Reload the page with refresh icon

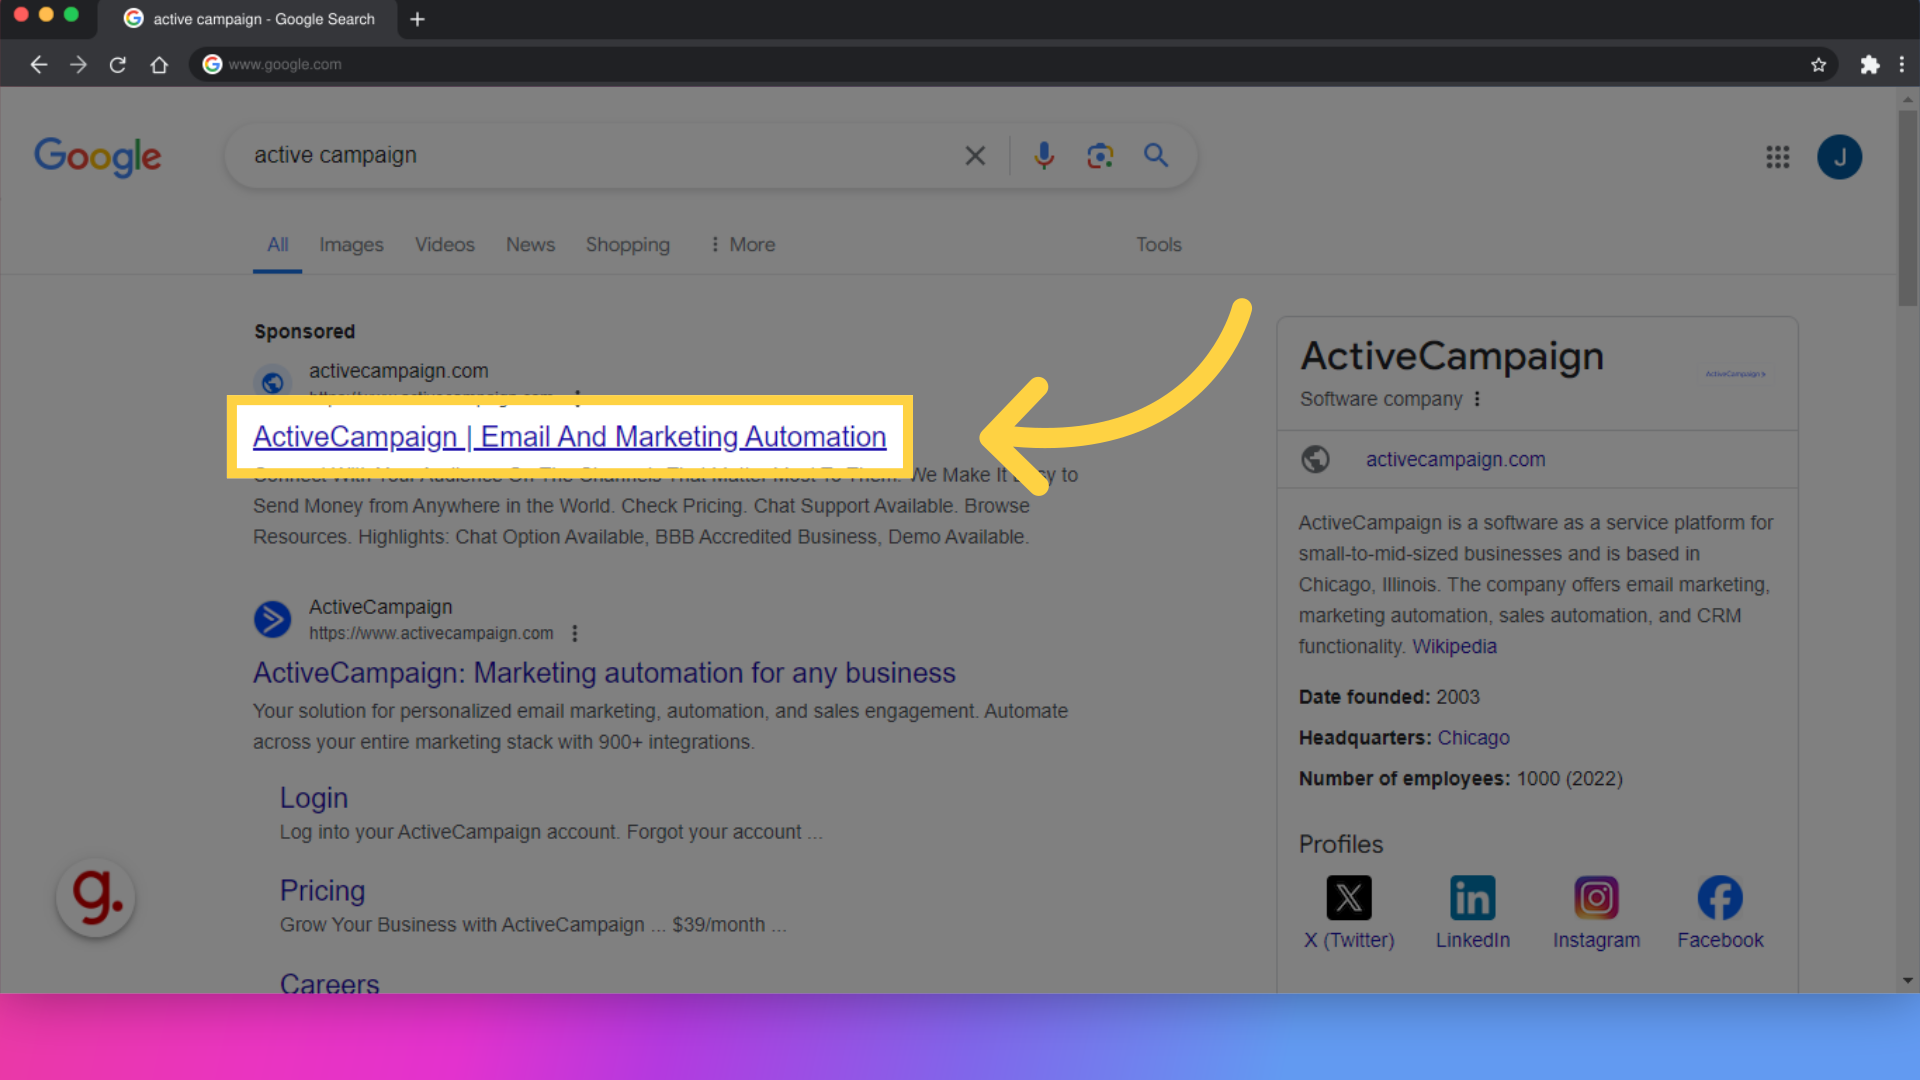pyautogui.click(x=118, y=65)
